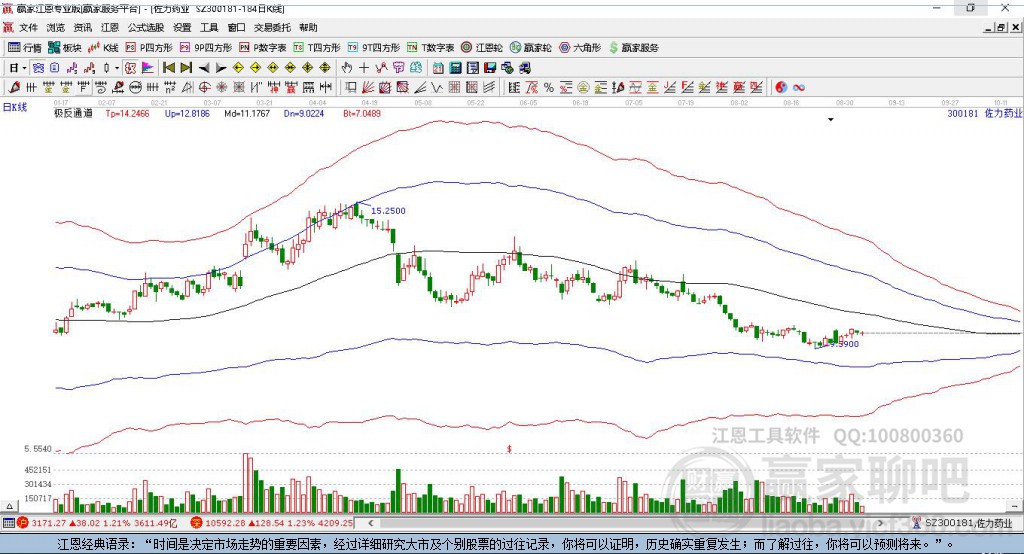Click the blue infinity symbol icon
1024x554 pixels.
pos(799,88)
